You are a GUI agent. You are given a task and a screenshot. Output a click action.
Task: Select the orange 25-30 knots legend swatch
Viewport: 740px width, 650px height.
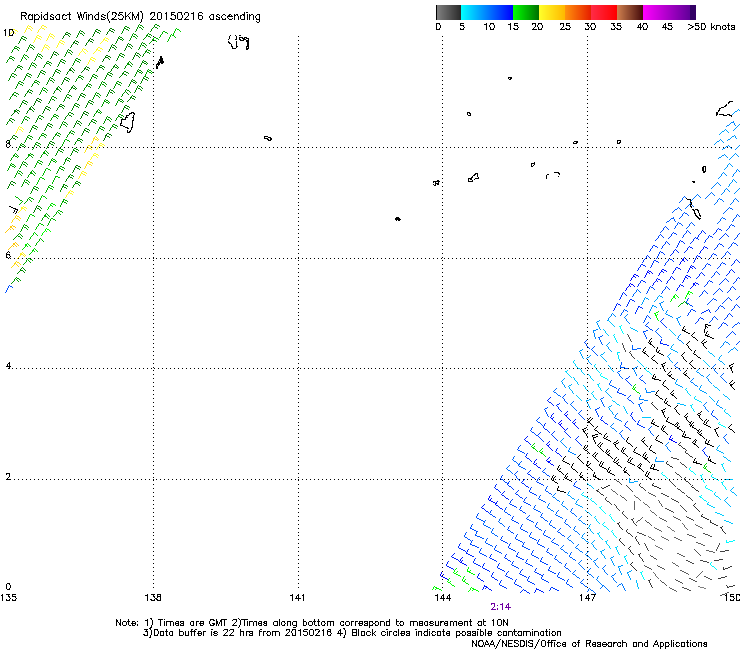[x=578, y=12]
